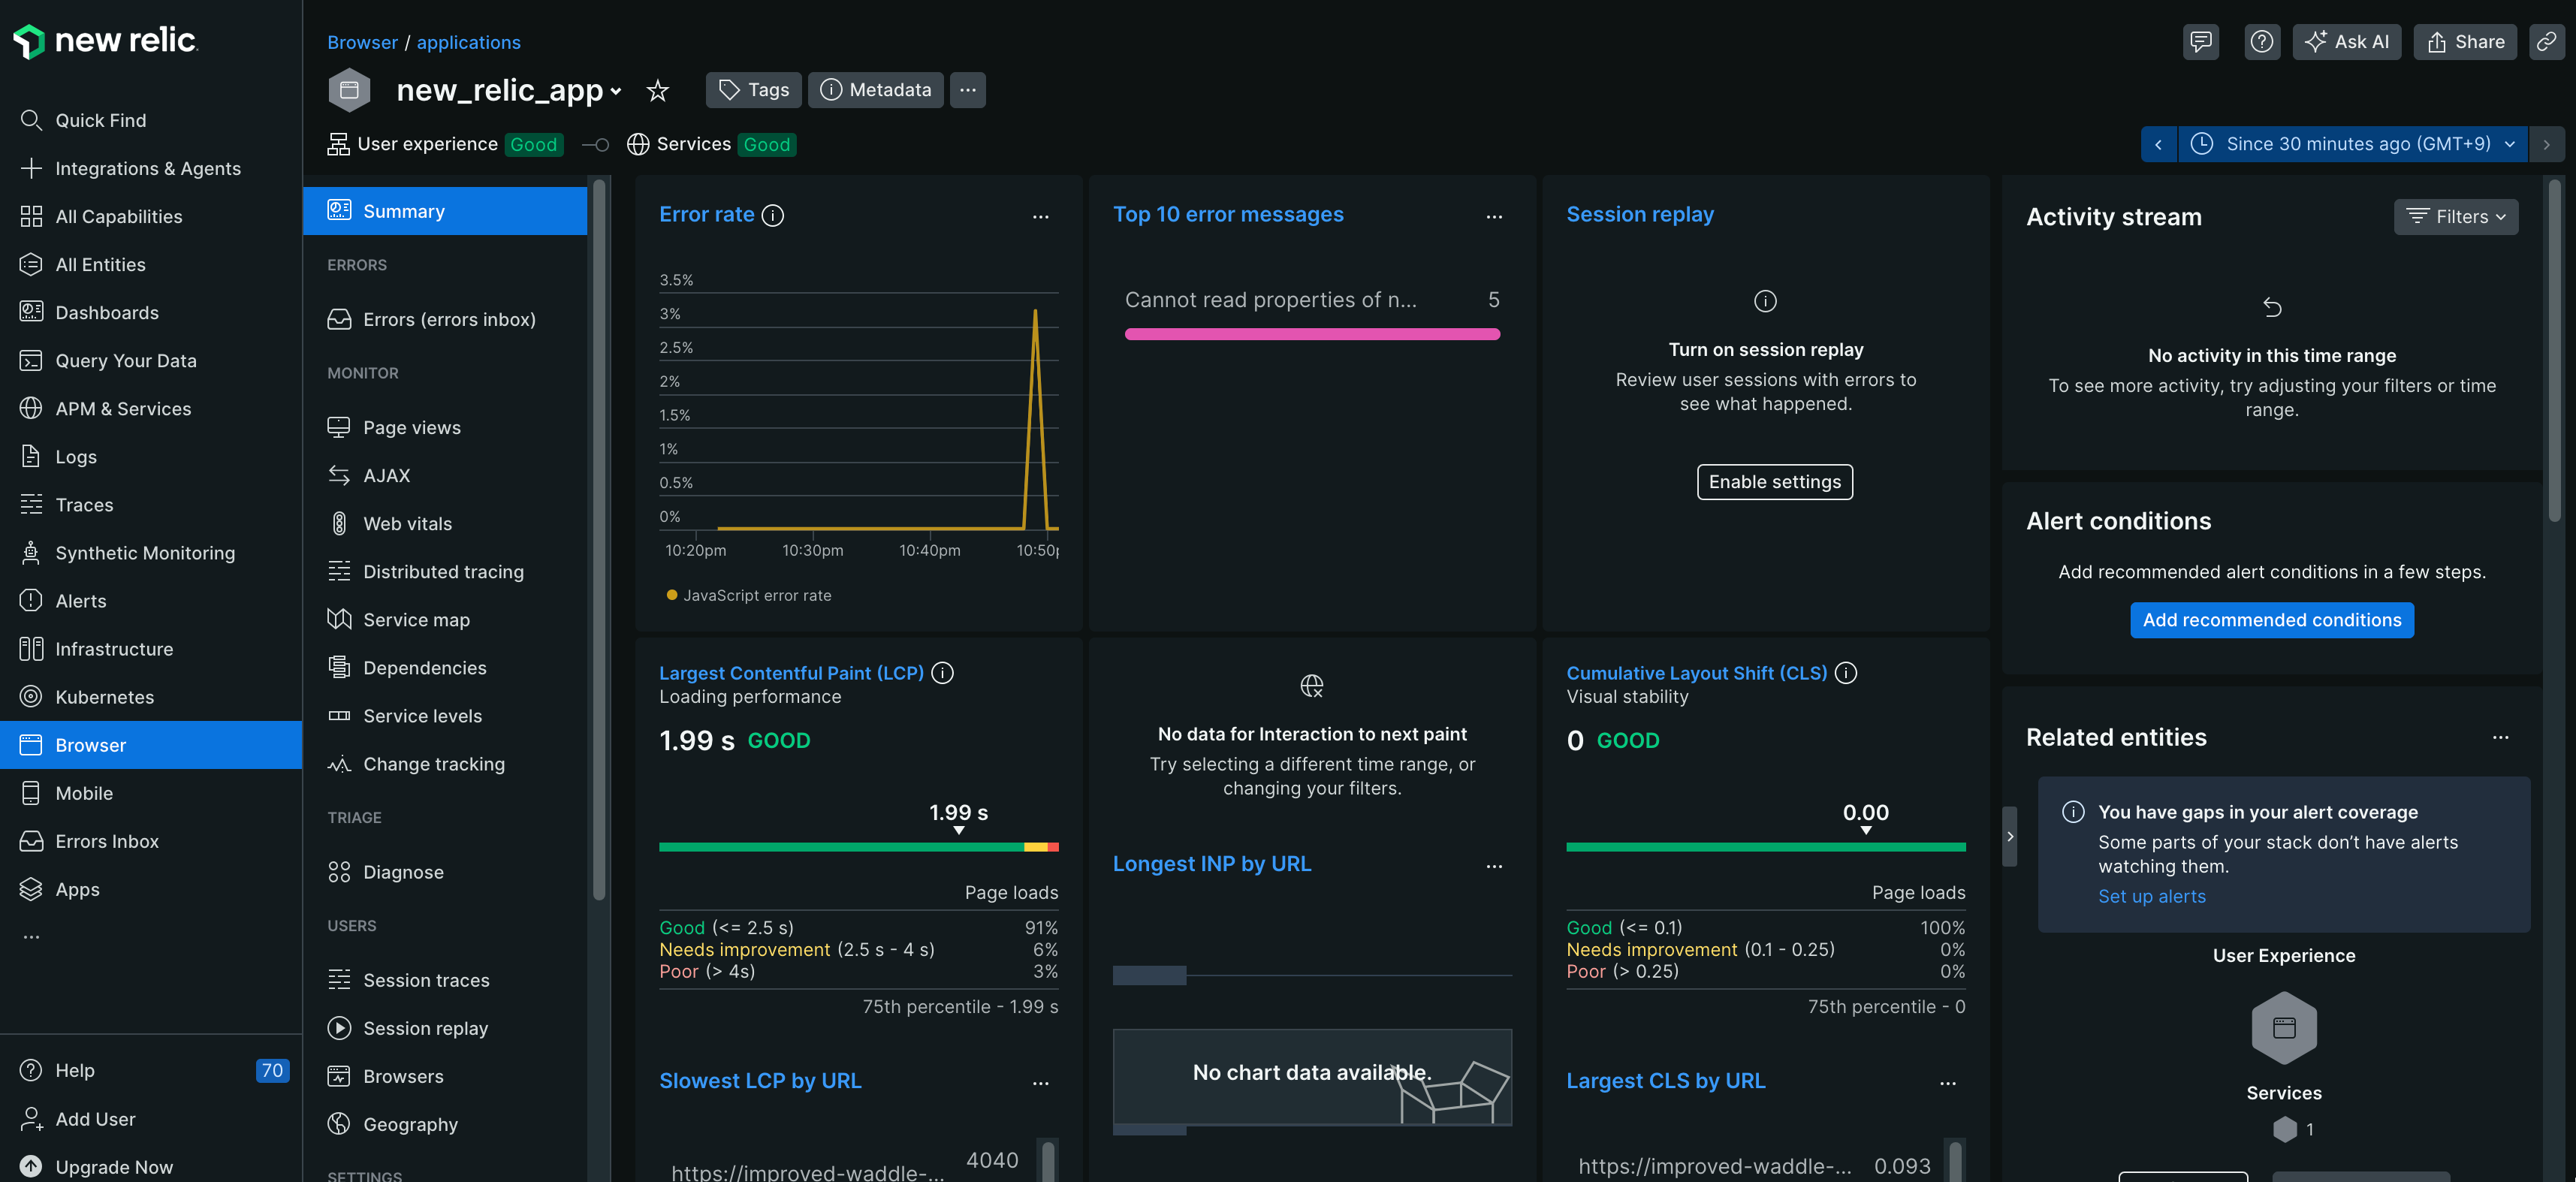Screen dimensions: 2576x1182
Task: Go to Synthetic Monitoring
Action: pyautogui.click(x=145, y=552)
